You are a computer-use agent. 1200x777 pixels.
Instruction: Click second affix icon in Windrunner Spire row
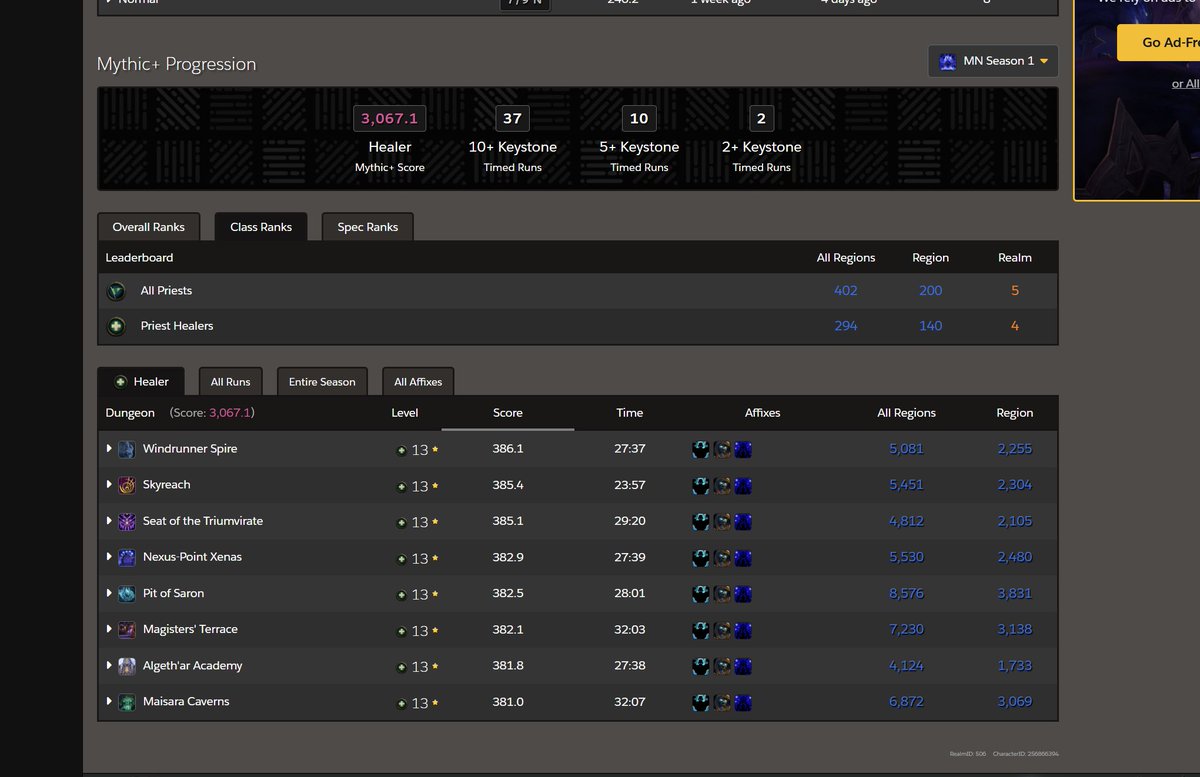pyautogui.click(x=722, y=450)
